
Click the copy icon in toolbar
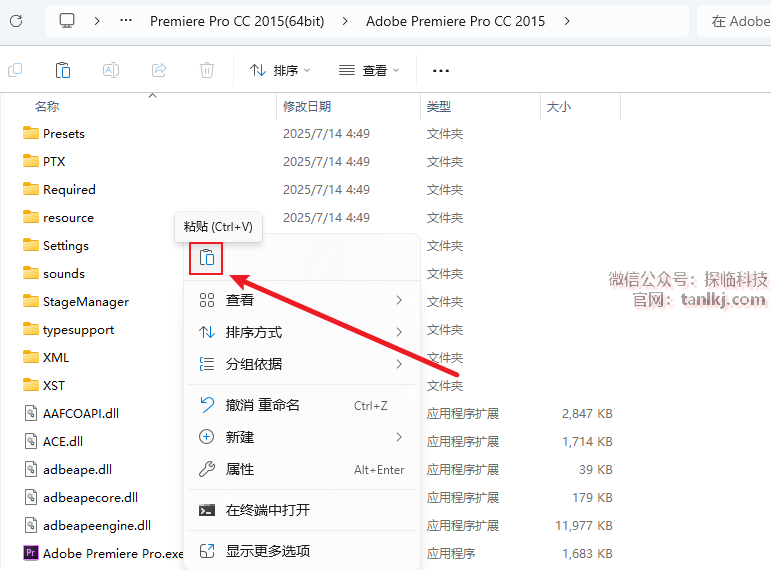pyautogui.click(x=15, y=70)
